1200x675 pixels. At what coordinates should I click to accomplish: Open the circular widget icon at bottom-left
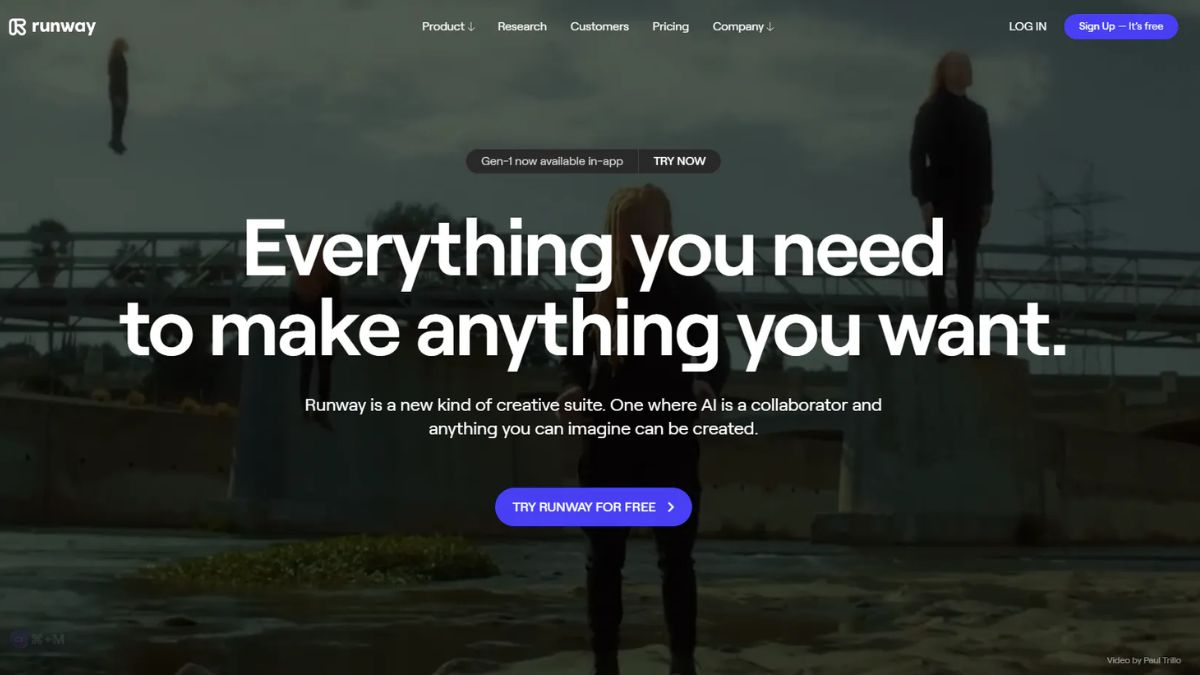[18, 640]
